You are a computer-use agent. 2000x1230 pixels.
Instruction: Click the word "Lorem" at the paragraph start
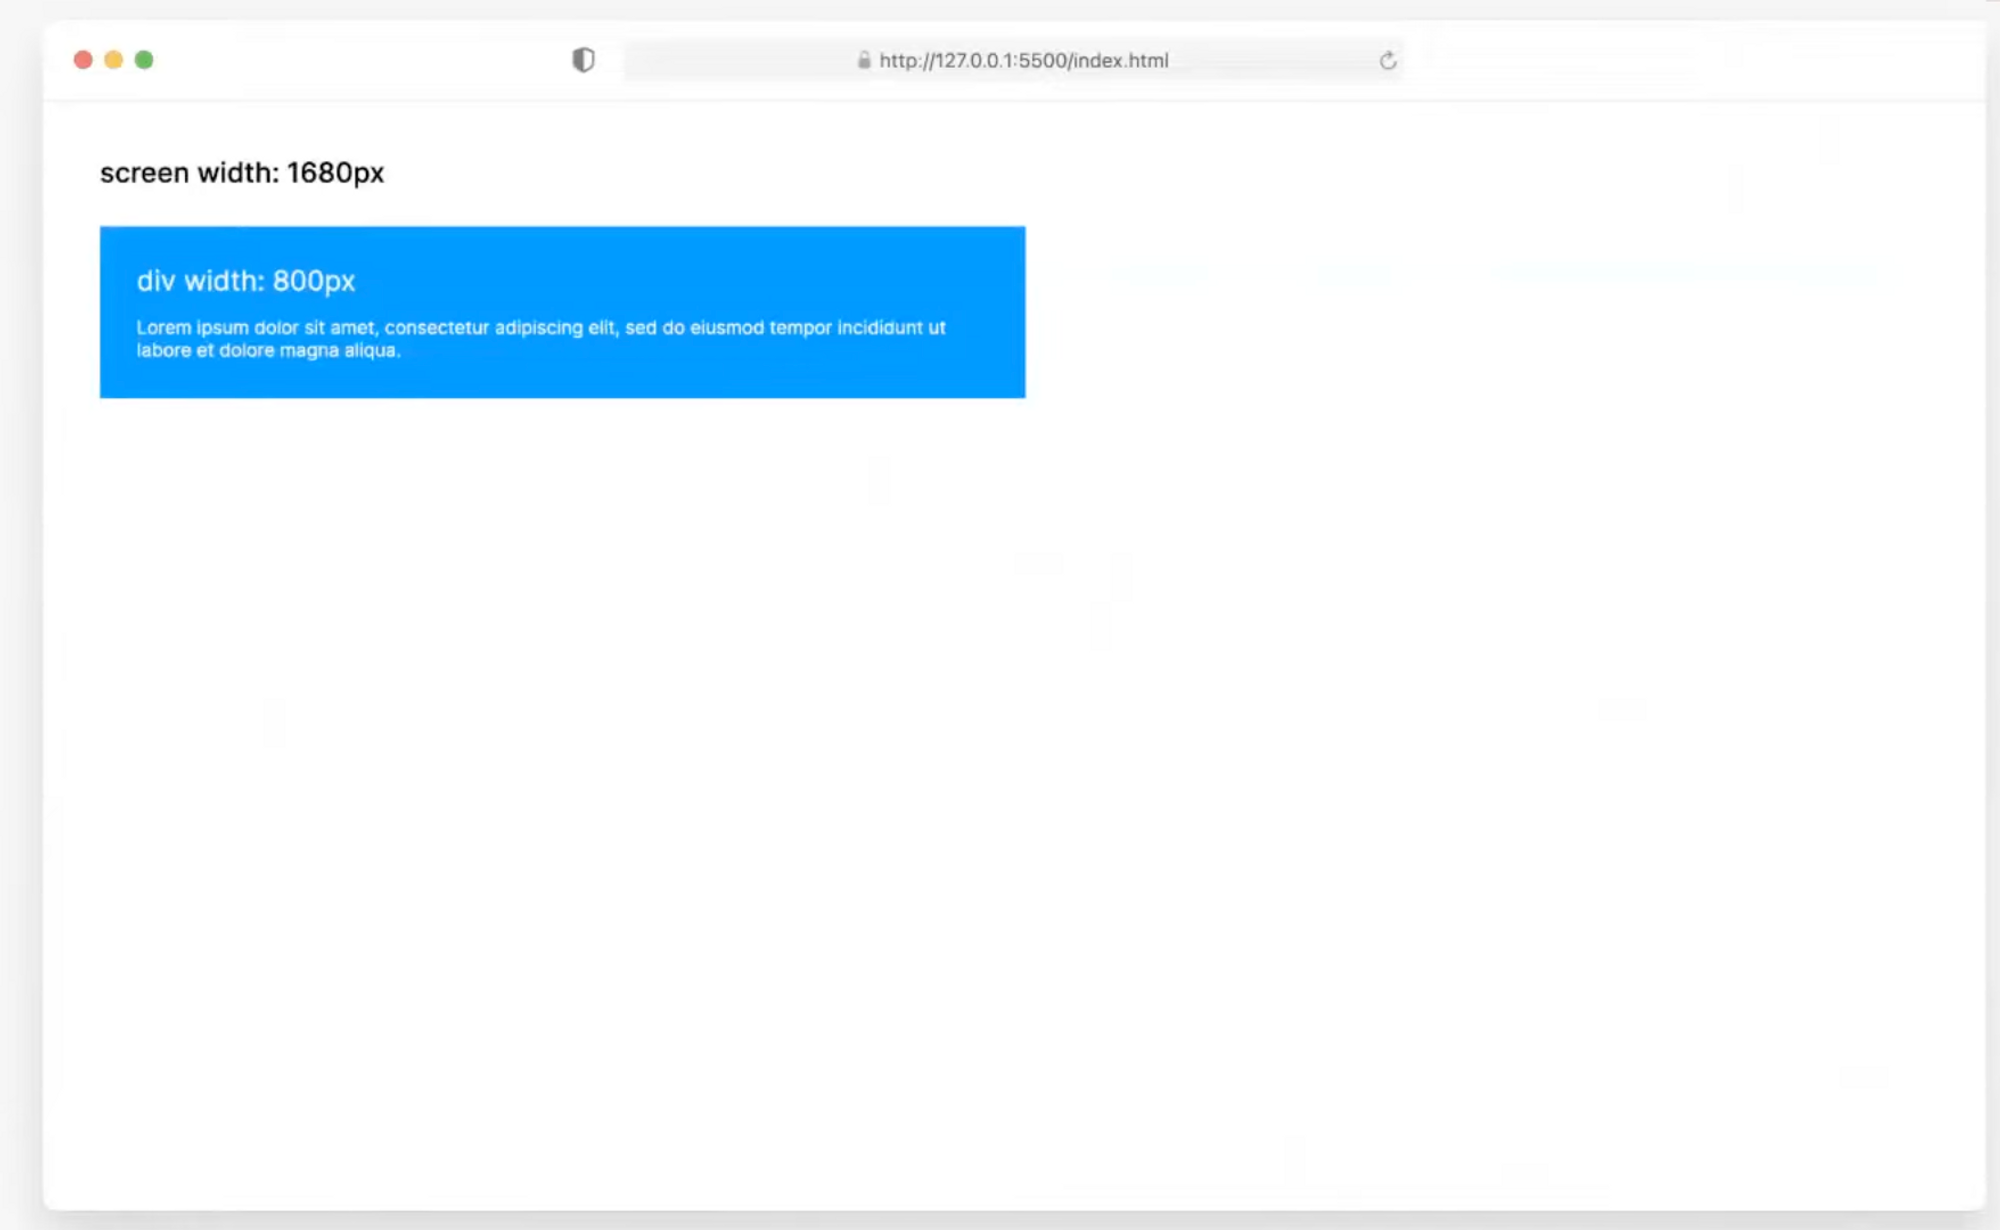[163, 328]
